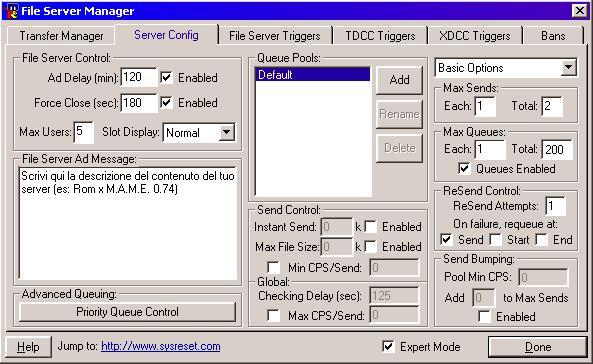Uncheck the Queues Enabled checkbox
Image resolution: width=593 pixels, height=364 pixels.
(464, 168)
